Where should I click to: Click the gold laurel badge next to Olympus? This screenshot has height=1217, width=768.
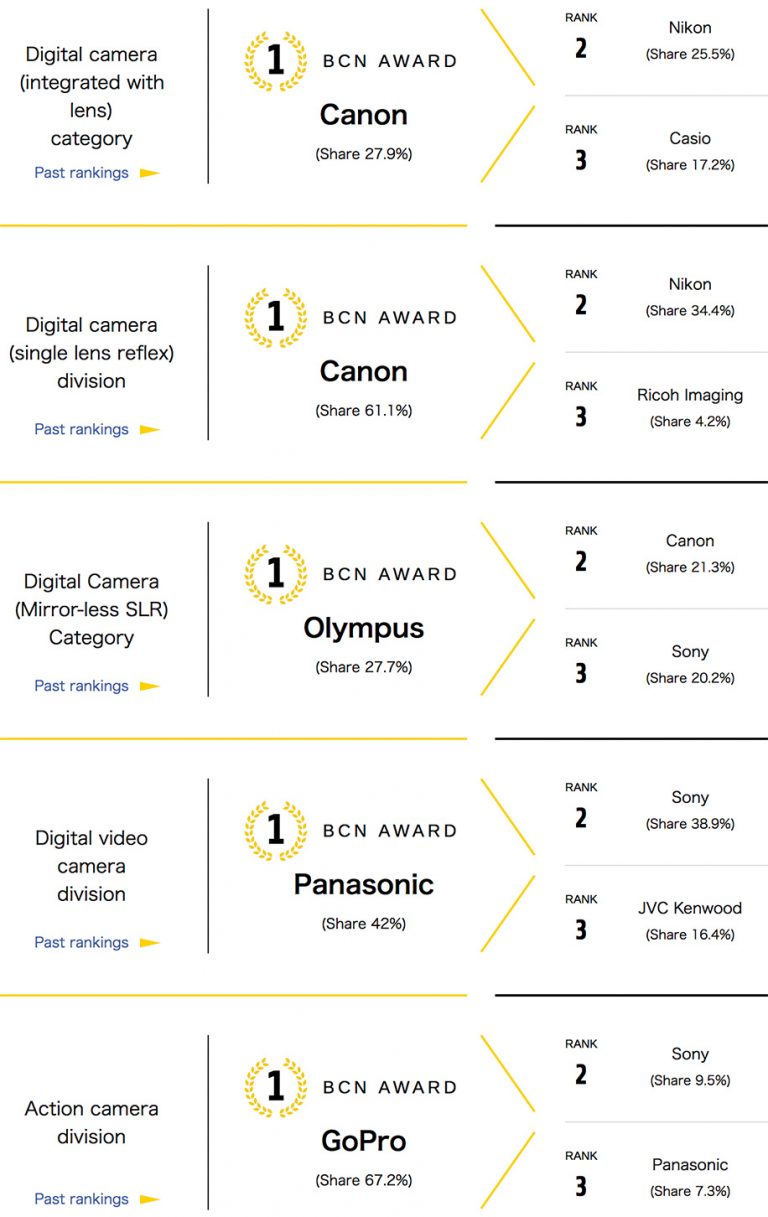pos(273,572)
